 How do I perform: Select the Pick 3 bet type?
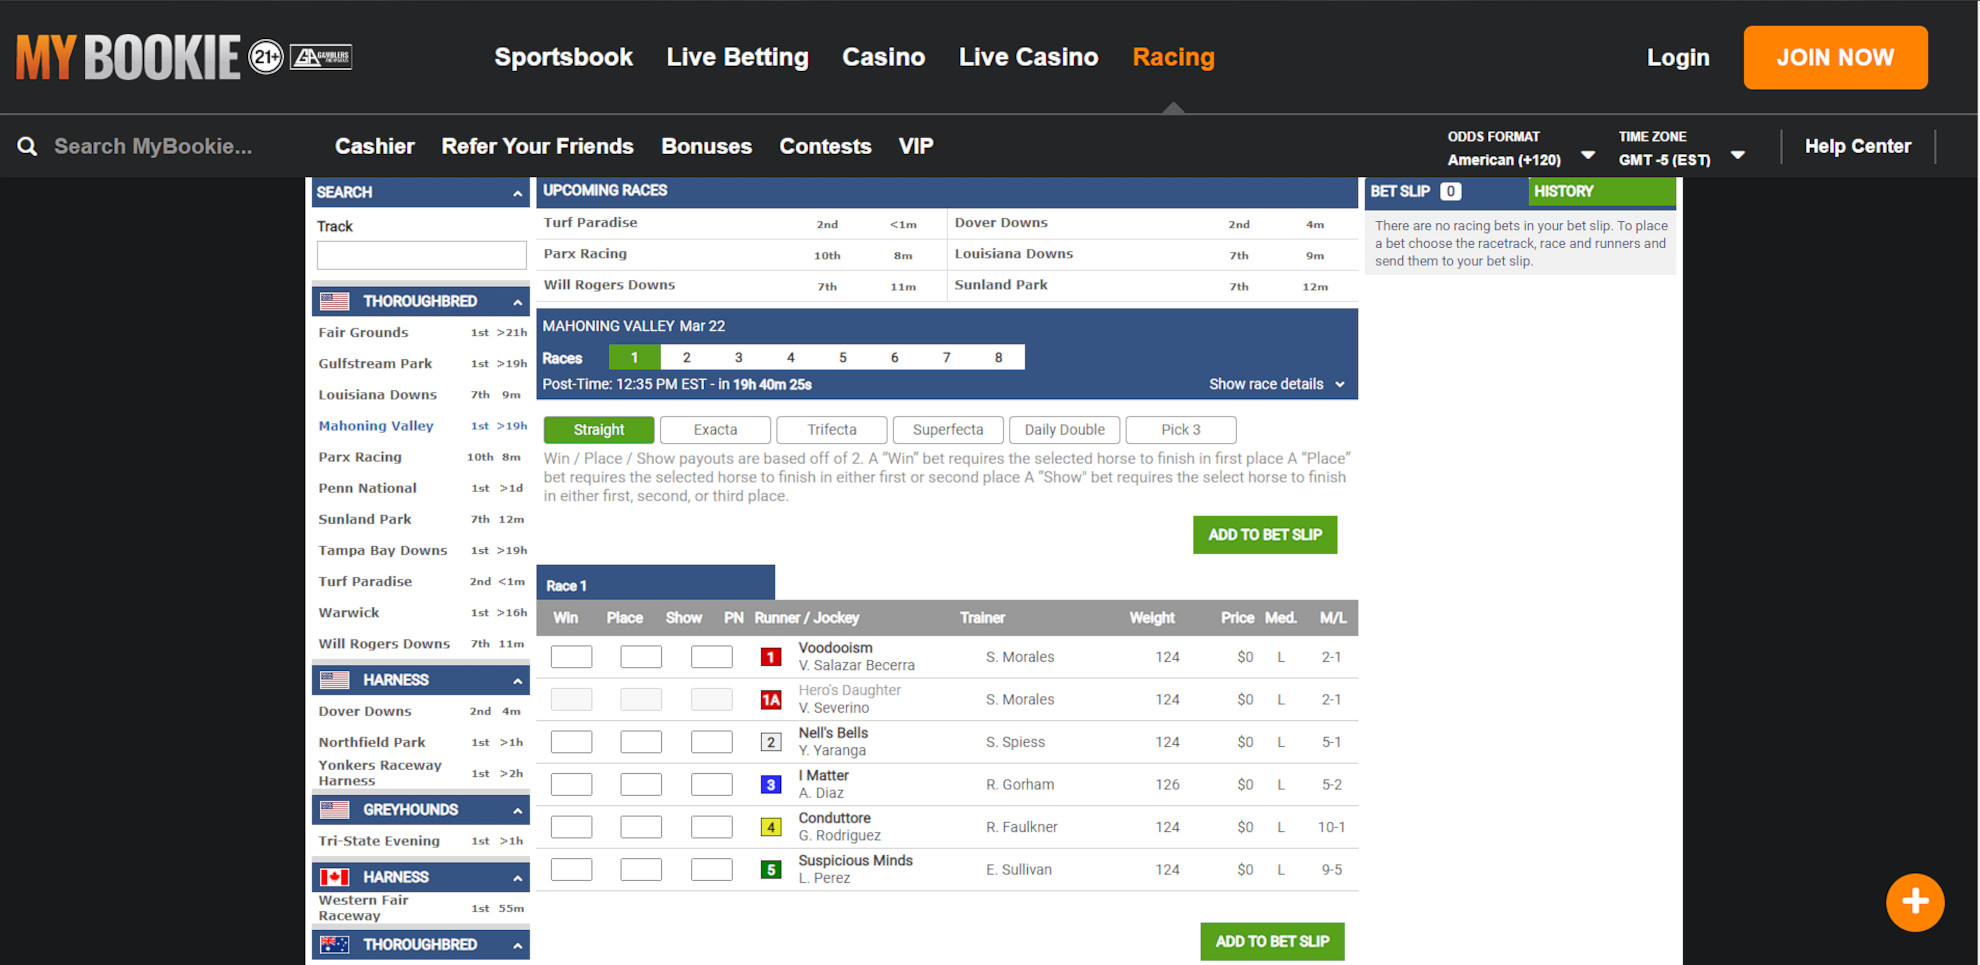1181,430
